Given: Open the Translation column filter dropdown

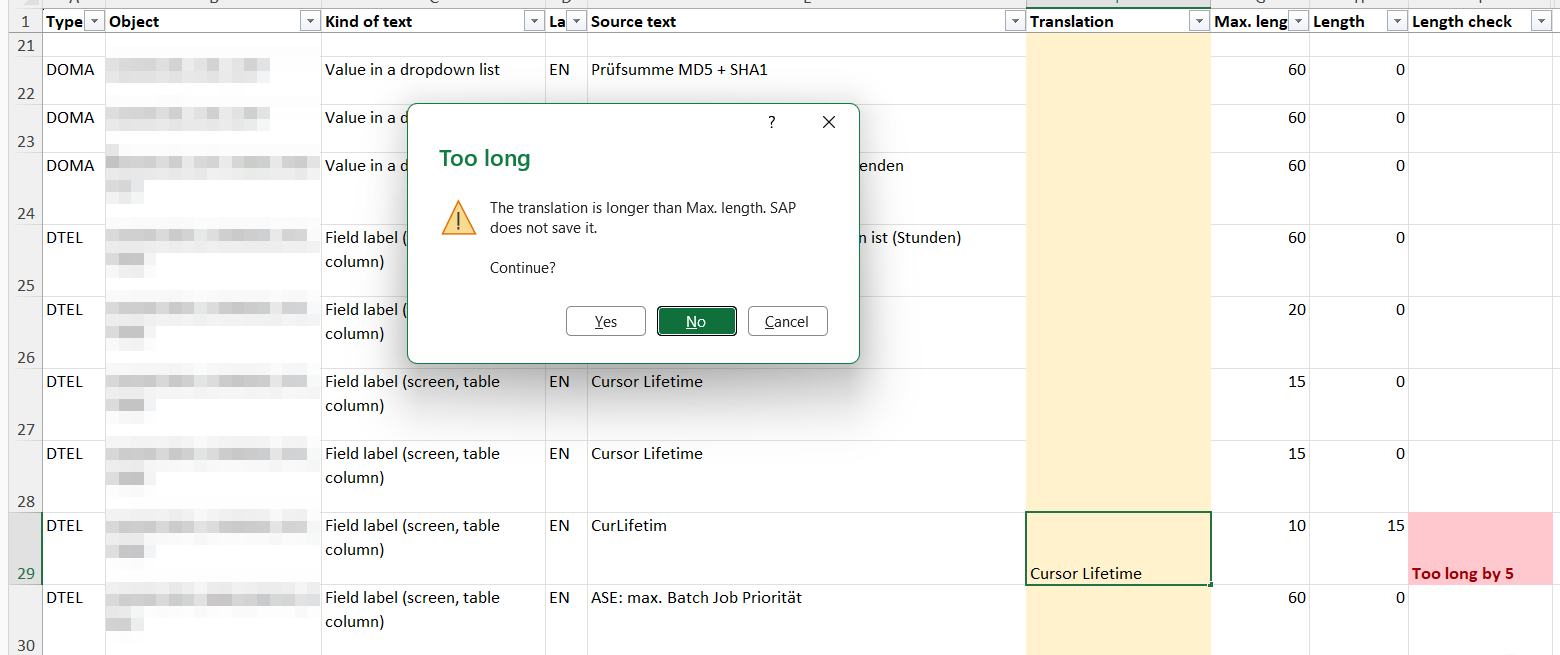Looking at the screenshot, I should tap(1198, 21).
